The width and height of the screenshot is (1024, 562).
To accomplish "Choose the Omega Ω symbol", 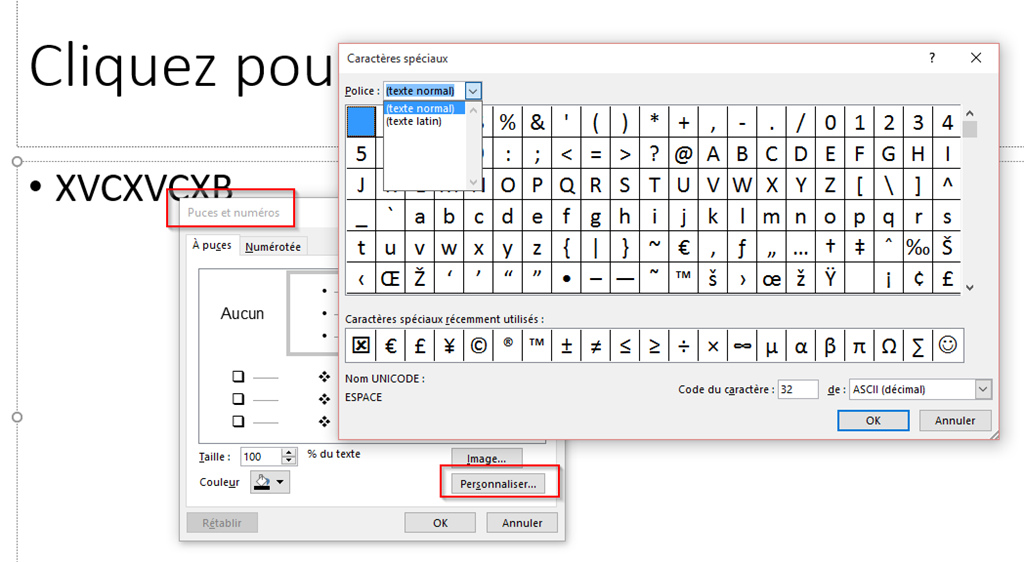I will coord(889,345).
